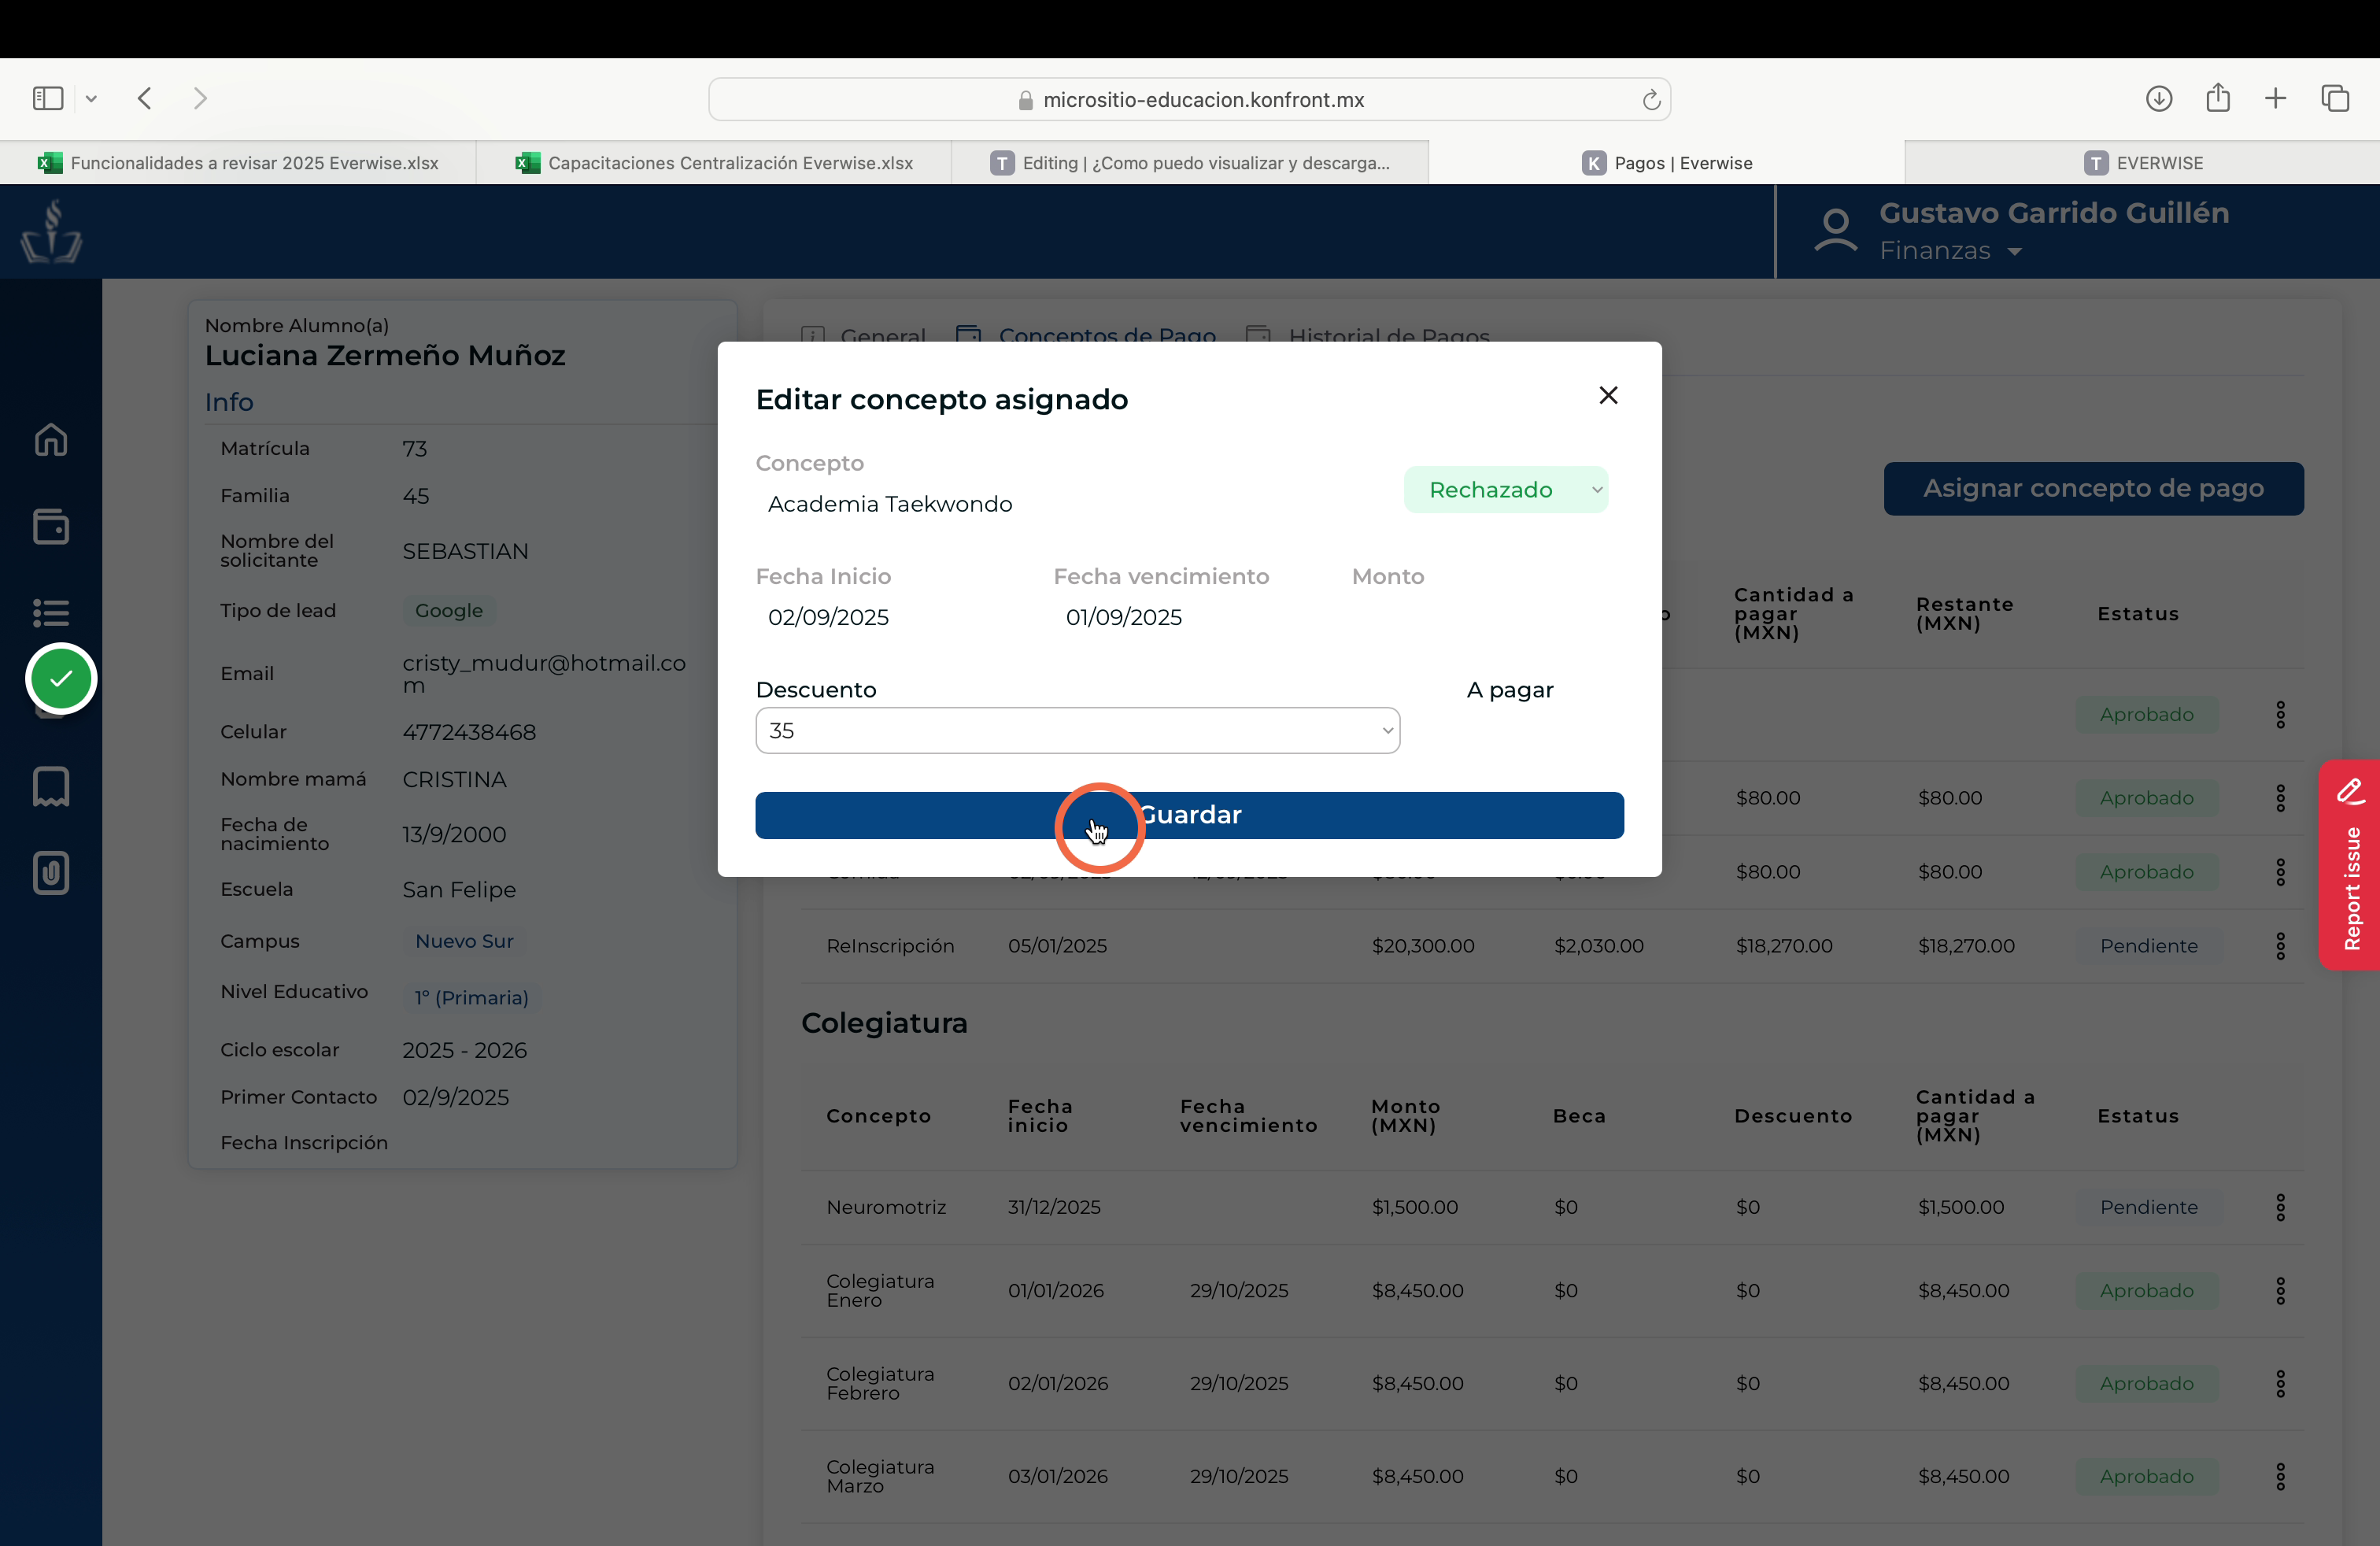Expand the Finanzas role dropdown
Screen dimensions: 2380x1546
pos(1951,251)
